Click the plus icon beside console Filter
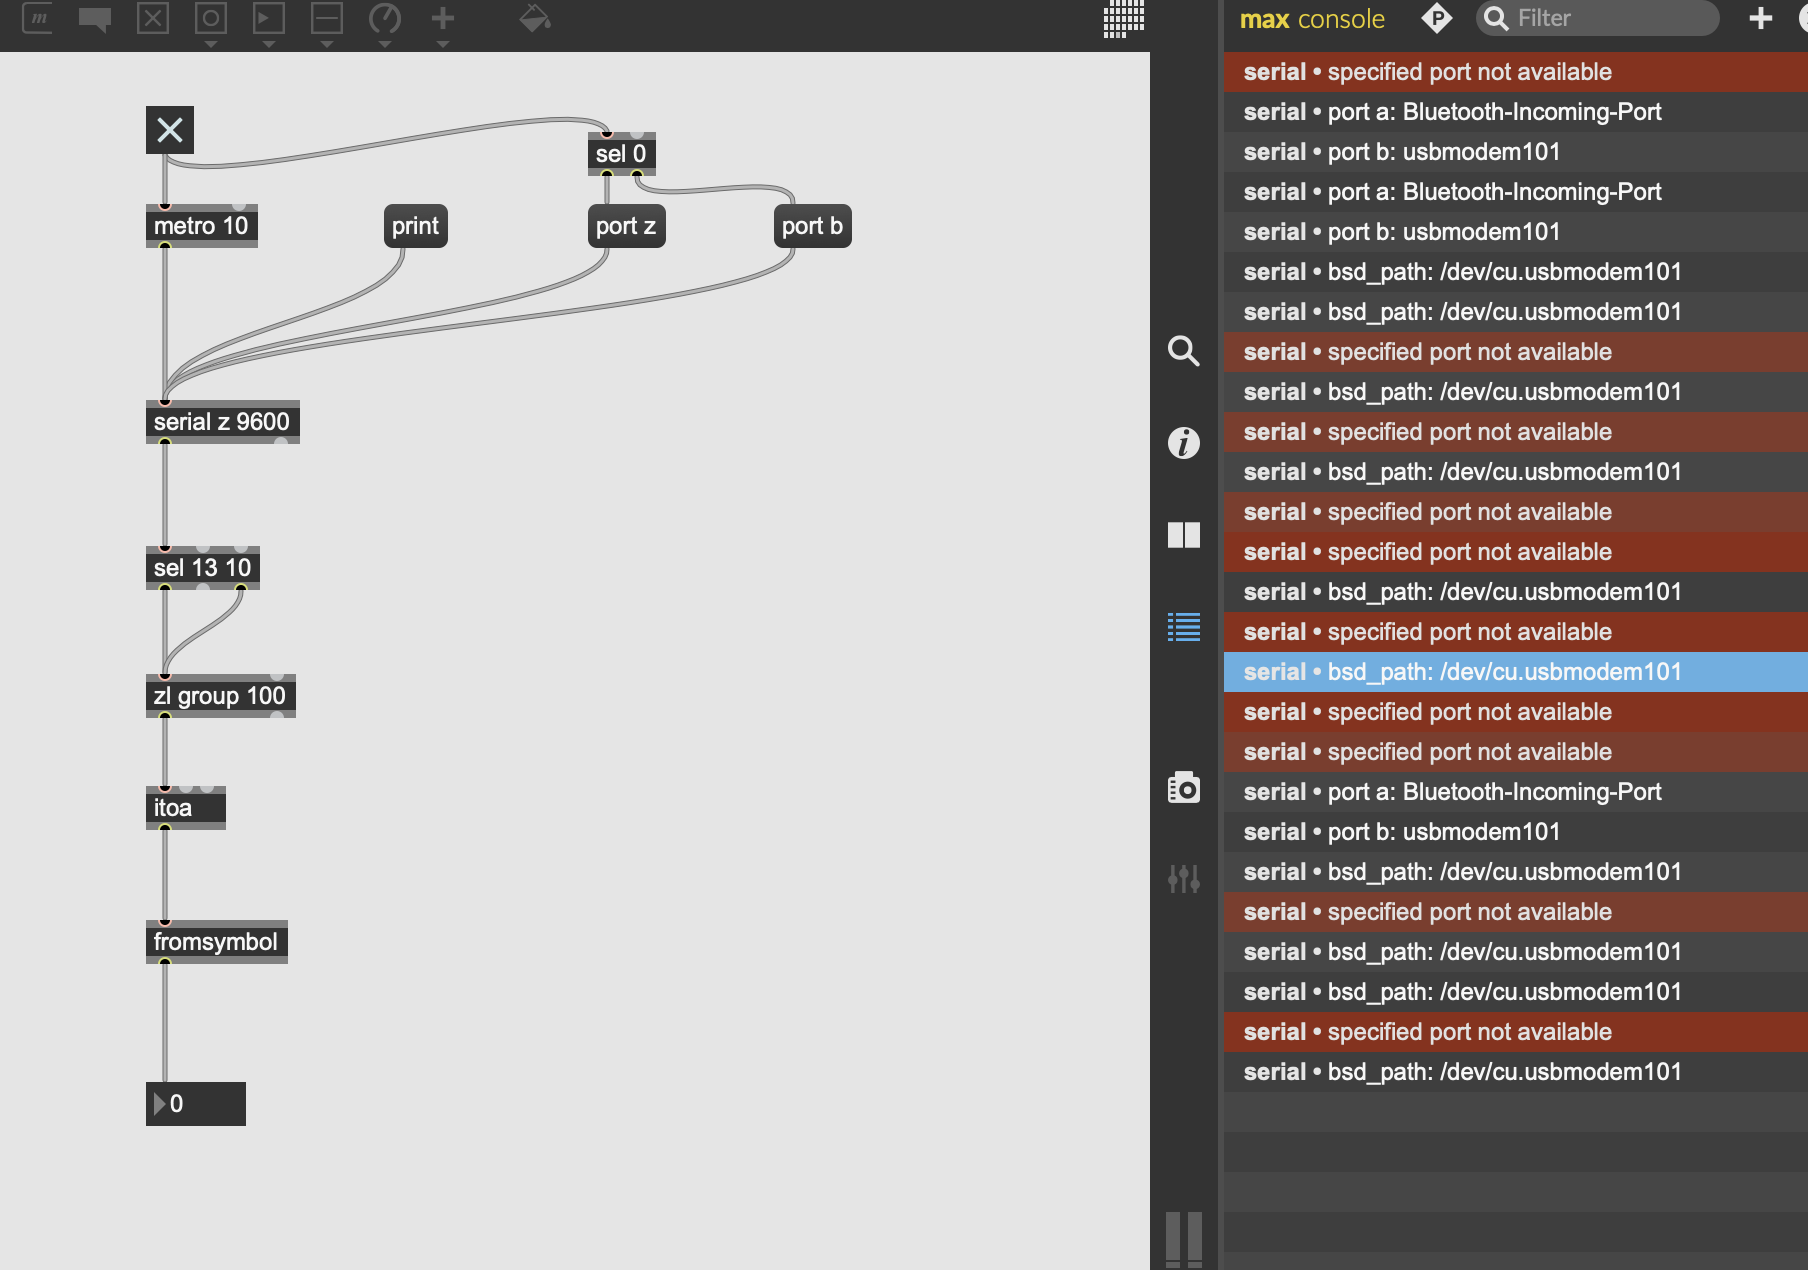1808x1270 pixels. click(x=1761, y=18)
